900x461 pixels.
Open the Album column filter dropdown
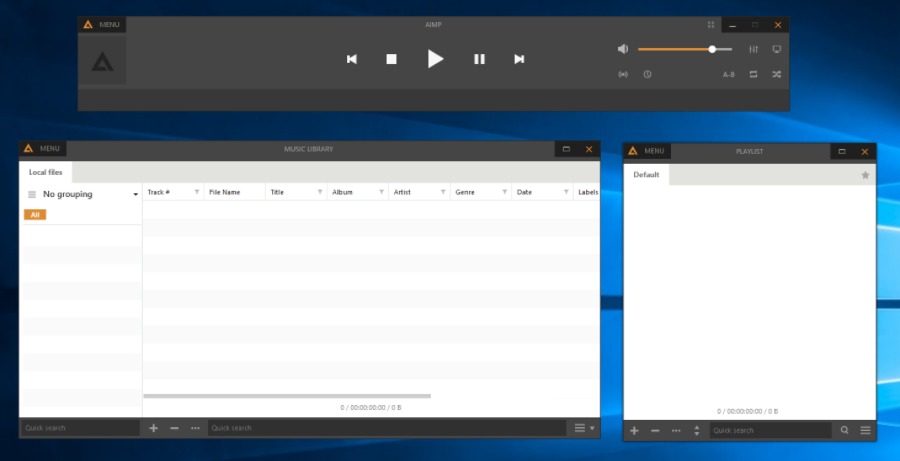381,192
